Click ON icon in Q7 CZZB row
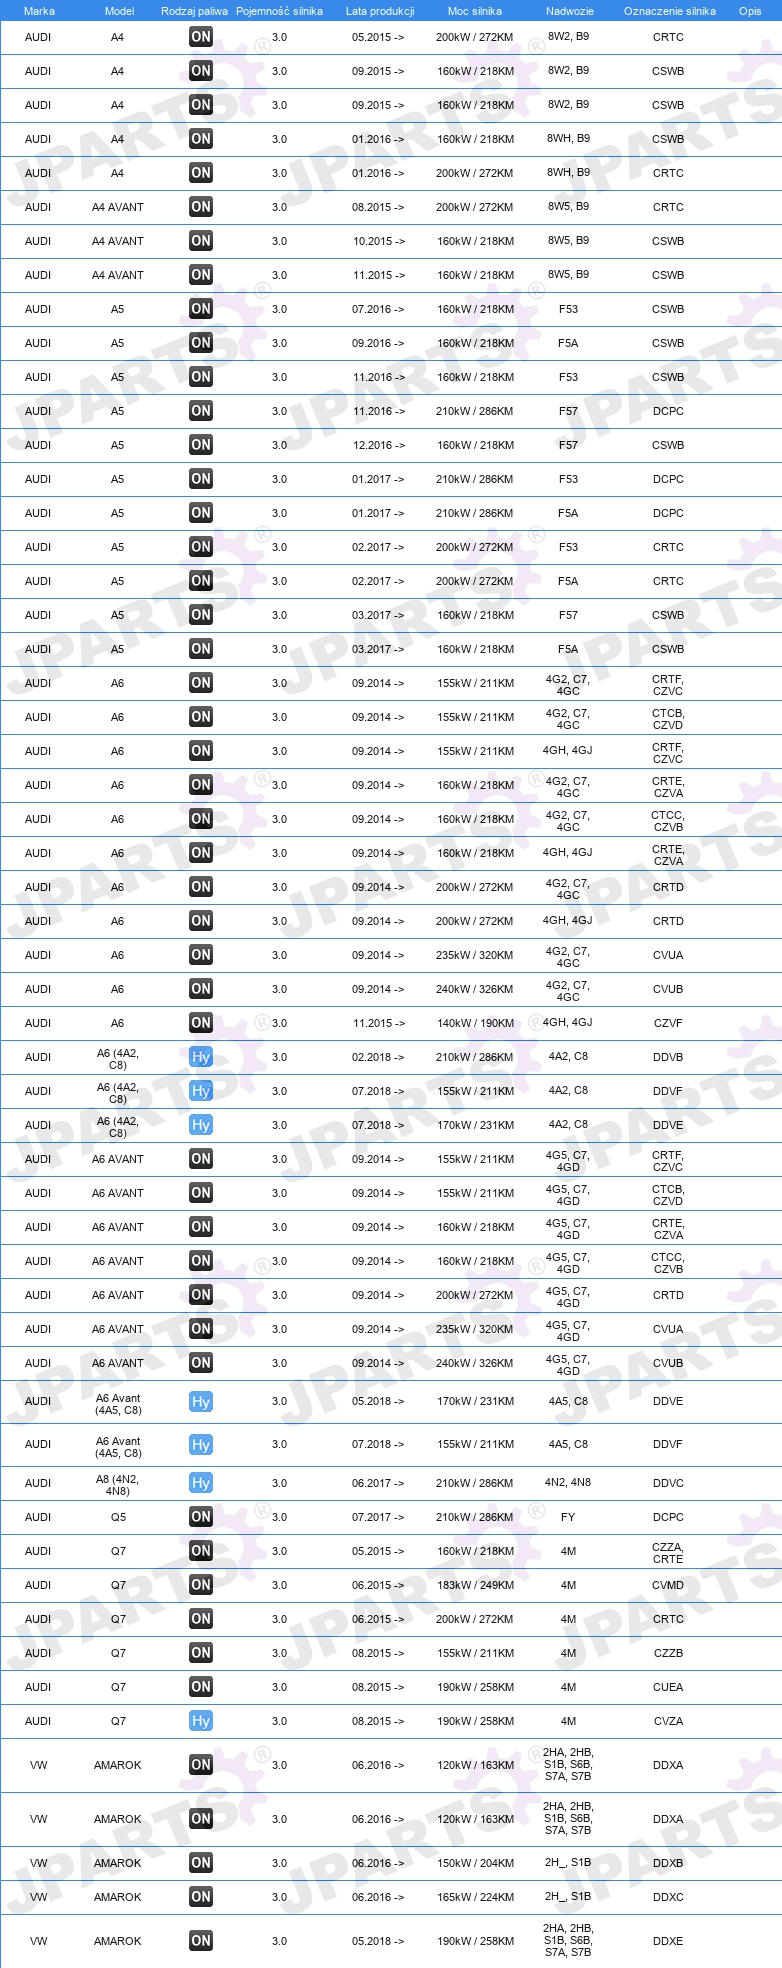This screenshot has width=782, height=1968. click(201, 1653)
